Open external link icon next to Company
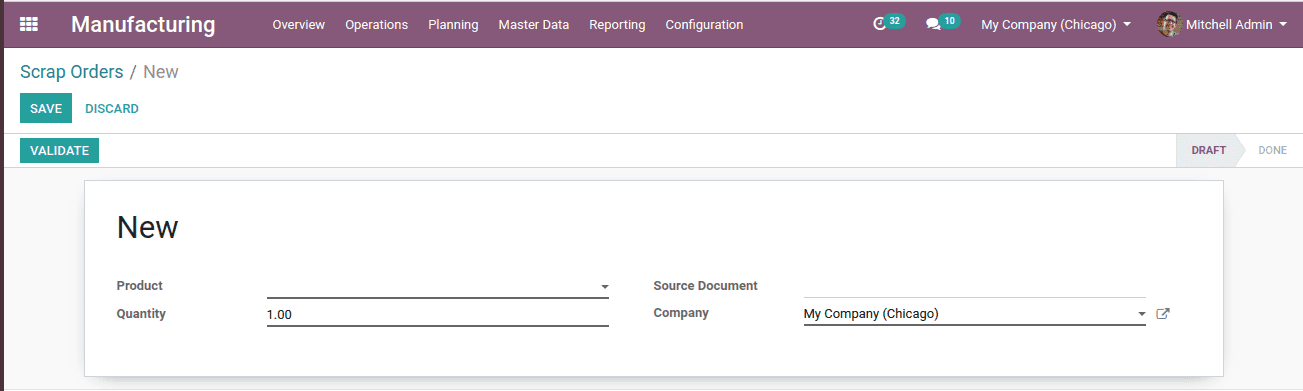This screenshot has height=391, width=1303. tap(1163, 313)
